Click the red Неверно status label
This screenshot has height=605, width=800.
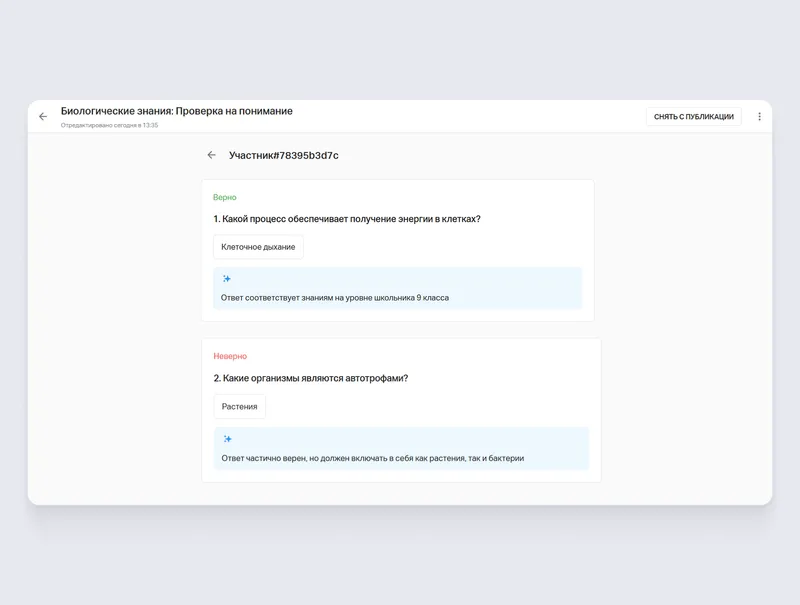[x=230, y=356]
